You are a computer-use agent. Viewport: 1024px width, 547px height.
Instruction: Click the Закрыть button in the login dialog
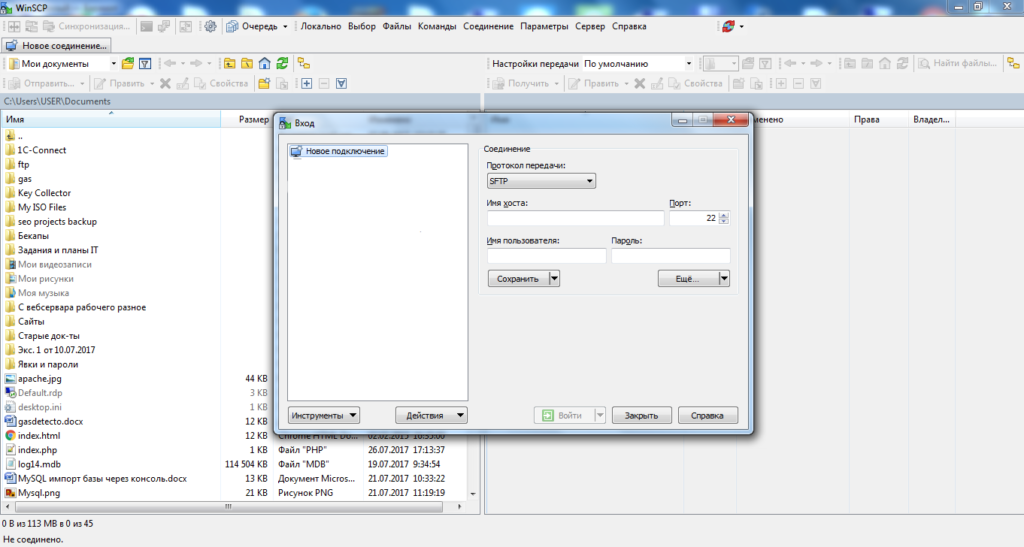pos(641,415)
